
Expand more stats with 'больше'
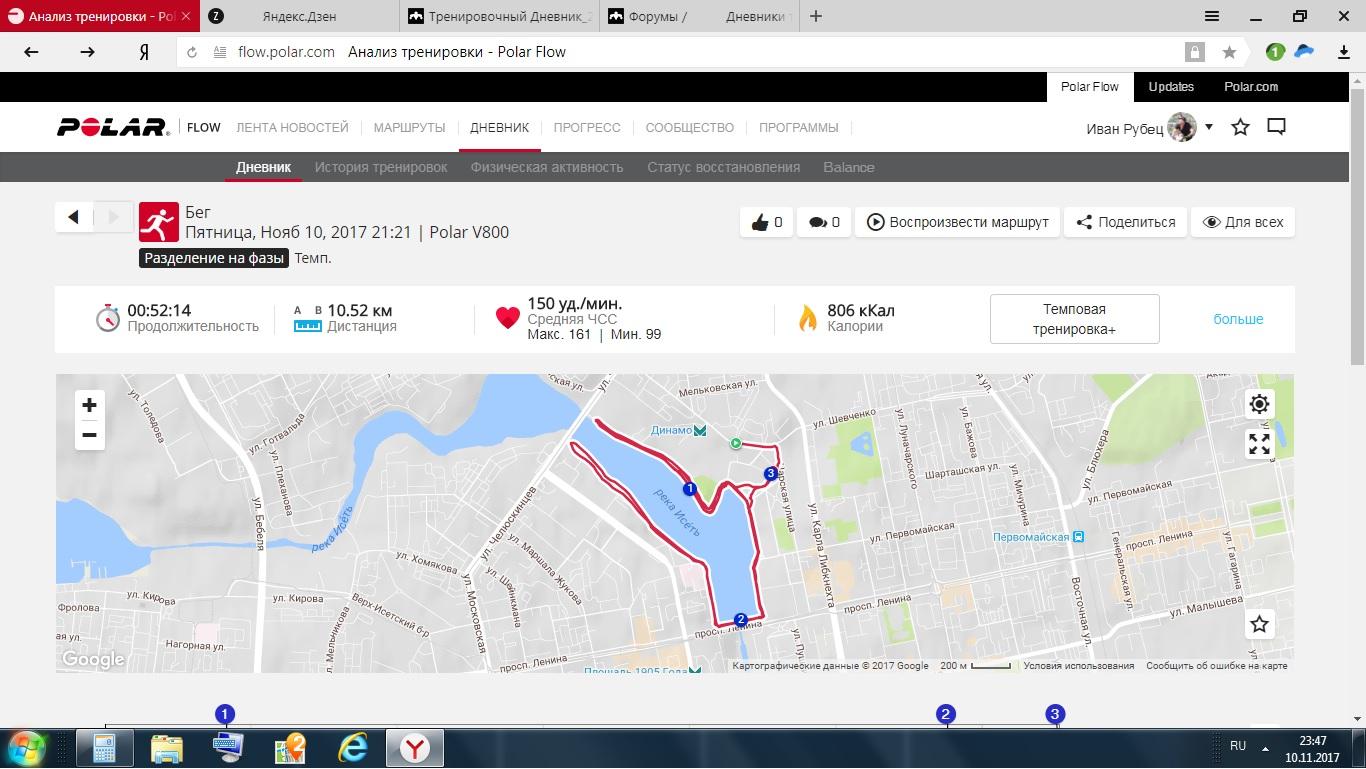[x=1238, y=319]
